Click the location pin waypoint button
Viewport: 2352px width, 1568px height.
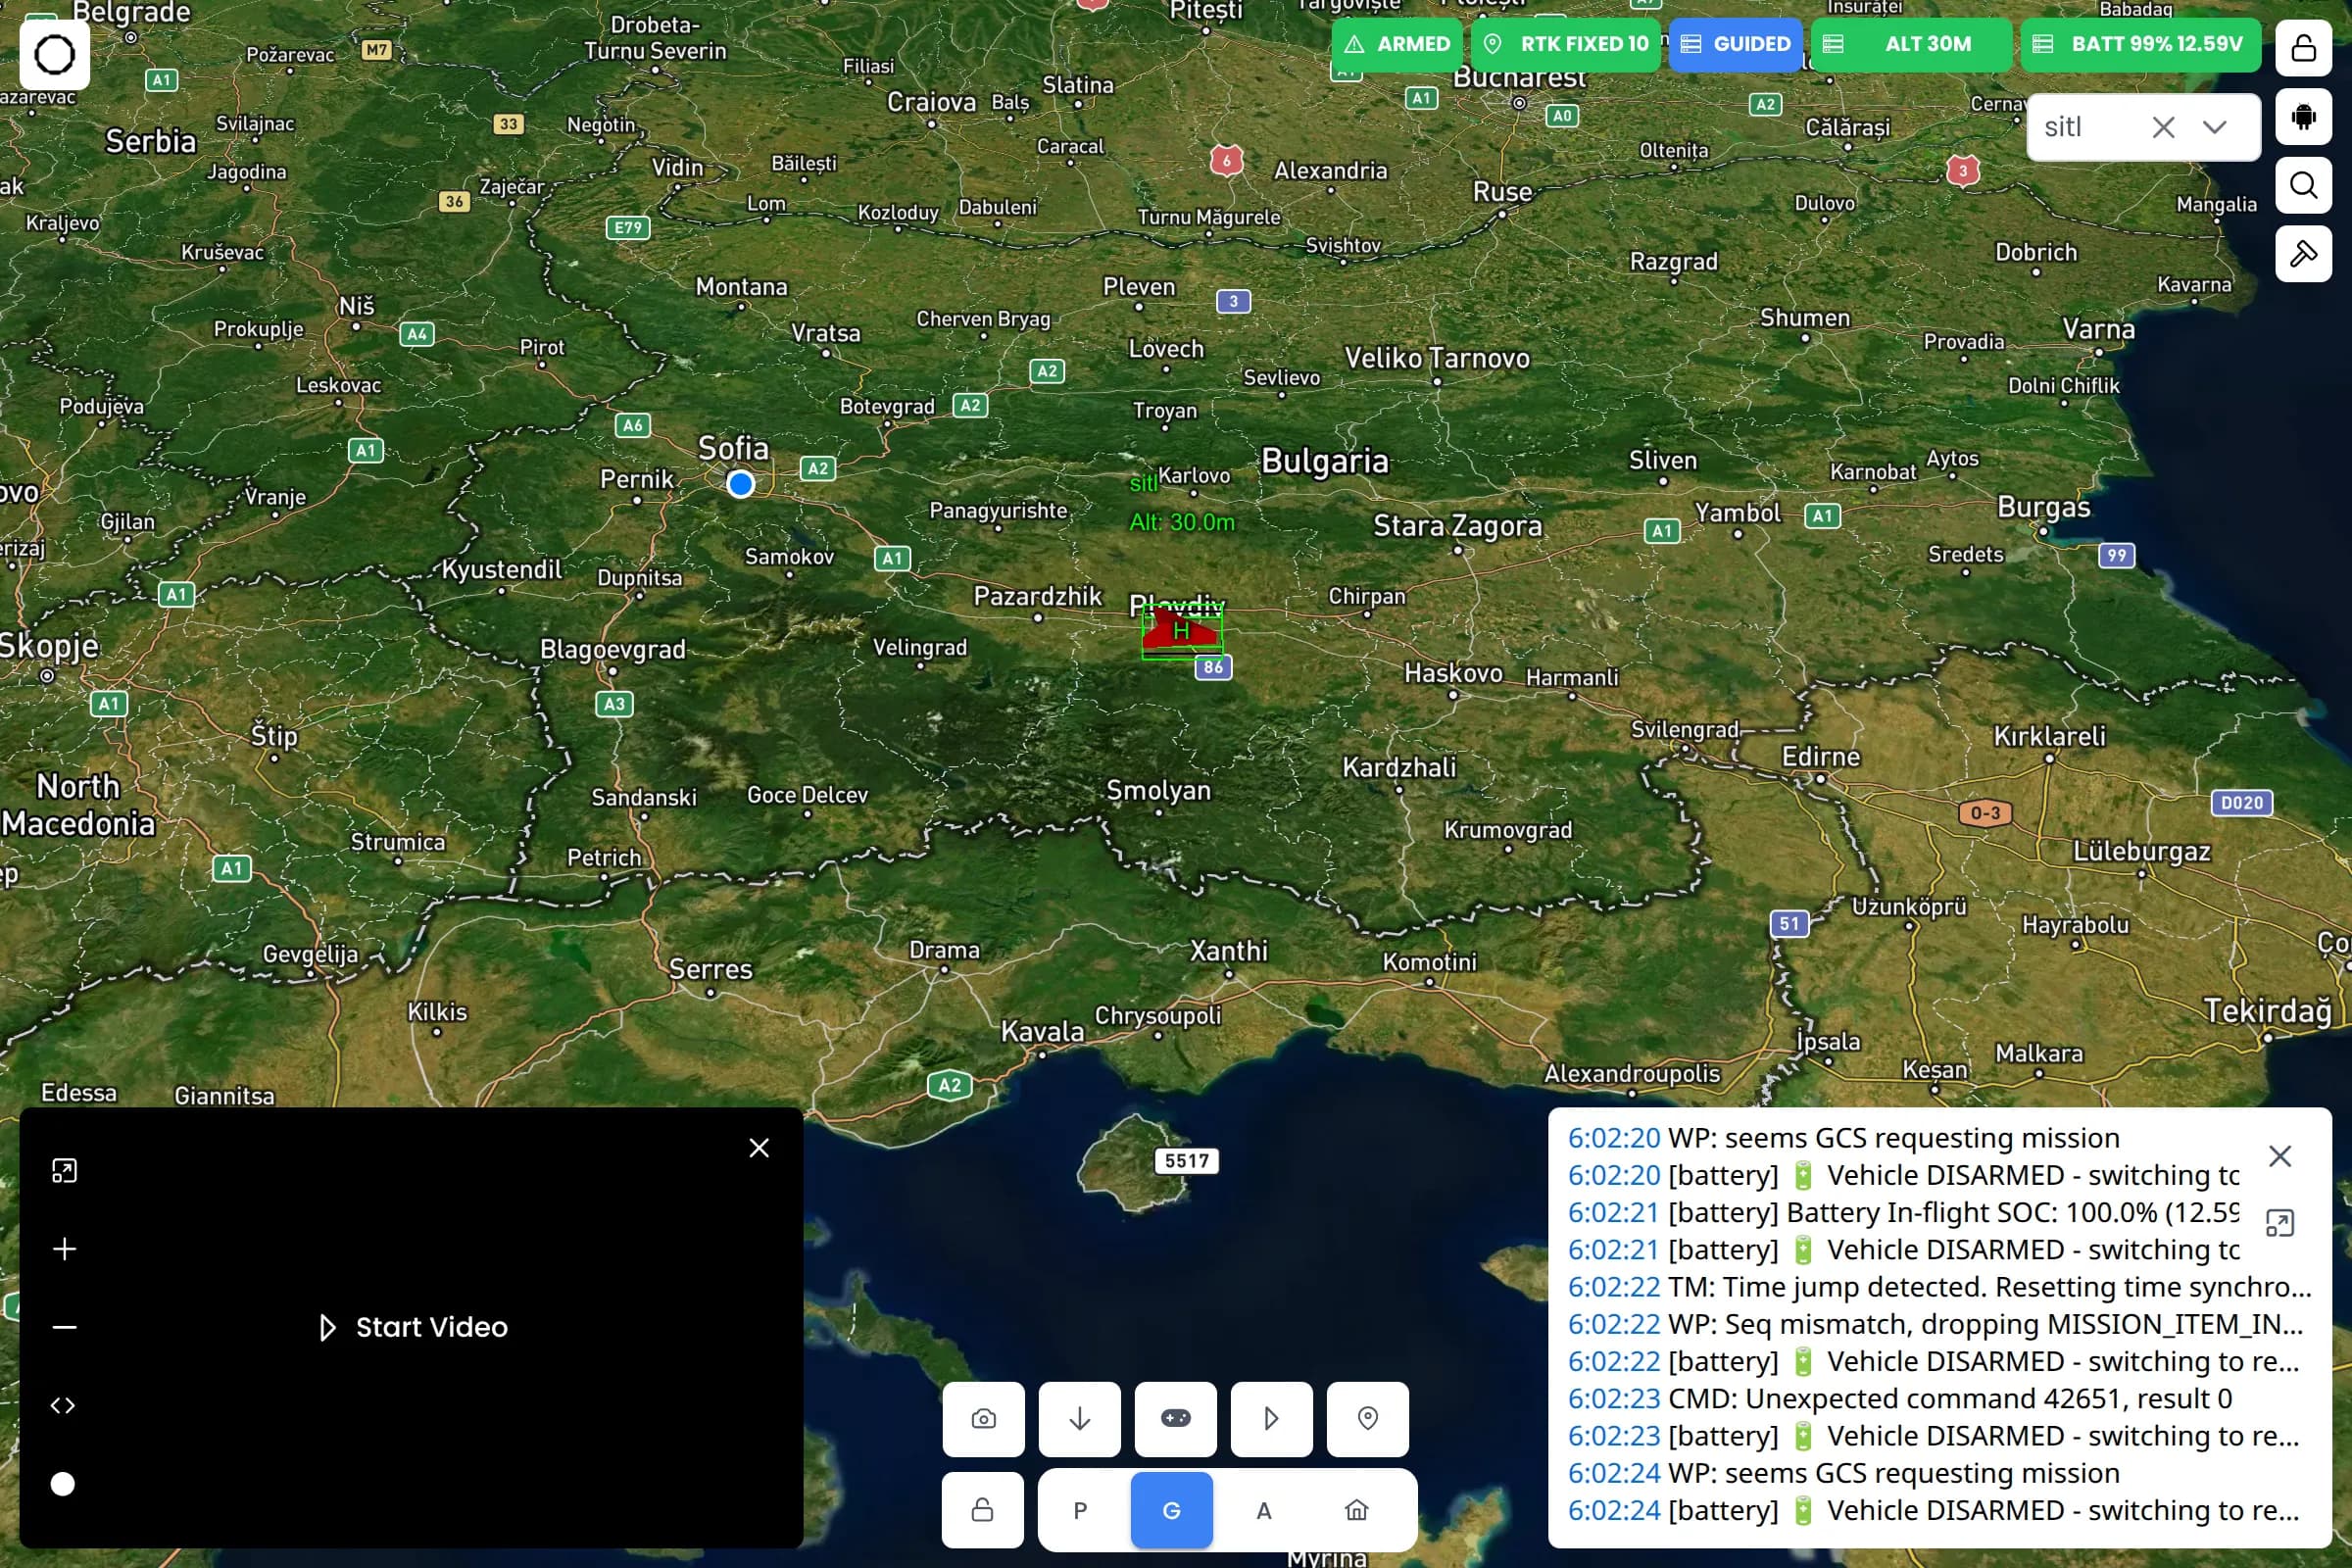[1367, 1418]
